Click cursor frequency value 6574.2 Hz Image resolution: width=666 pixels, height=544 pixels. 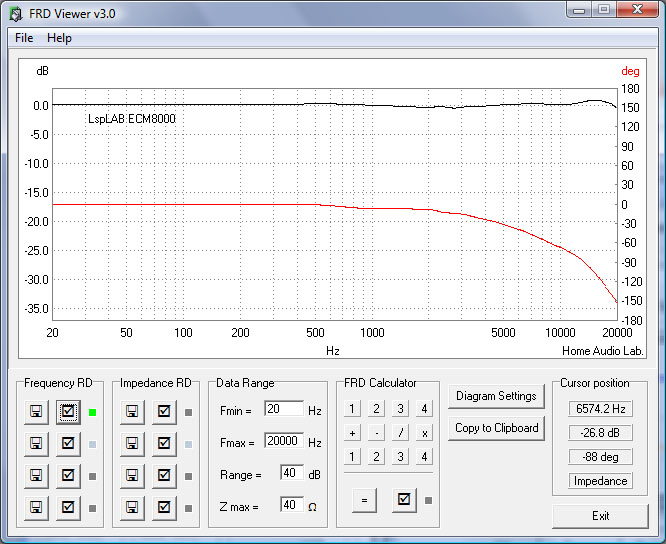click(x=601, y=409)
